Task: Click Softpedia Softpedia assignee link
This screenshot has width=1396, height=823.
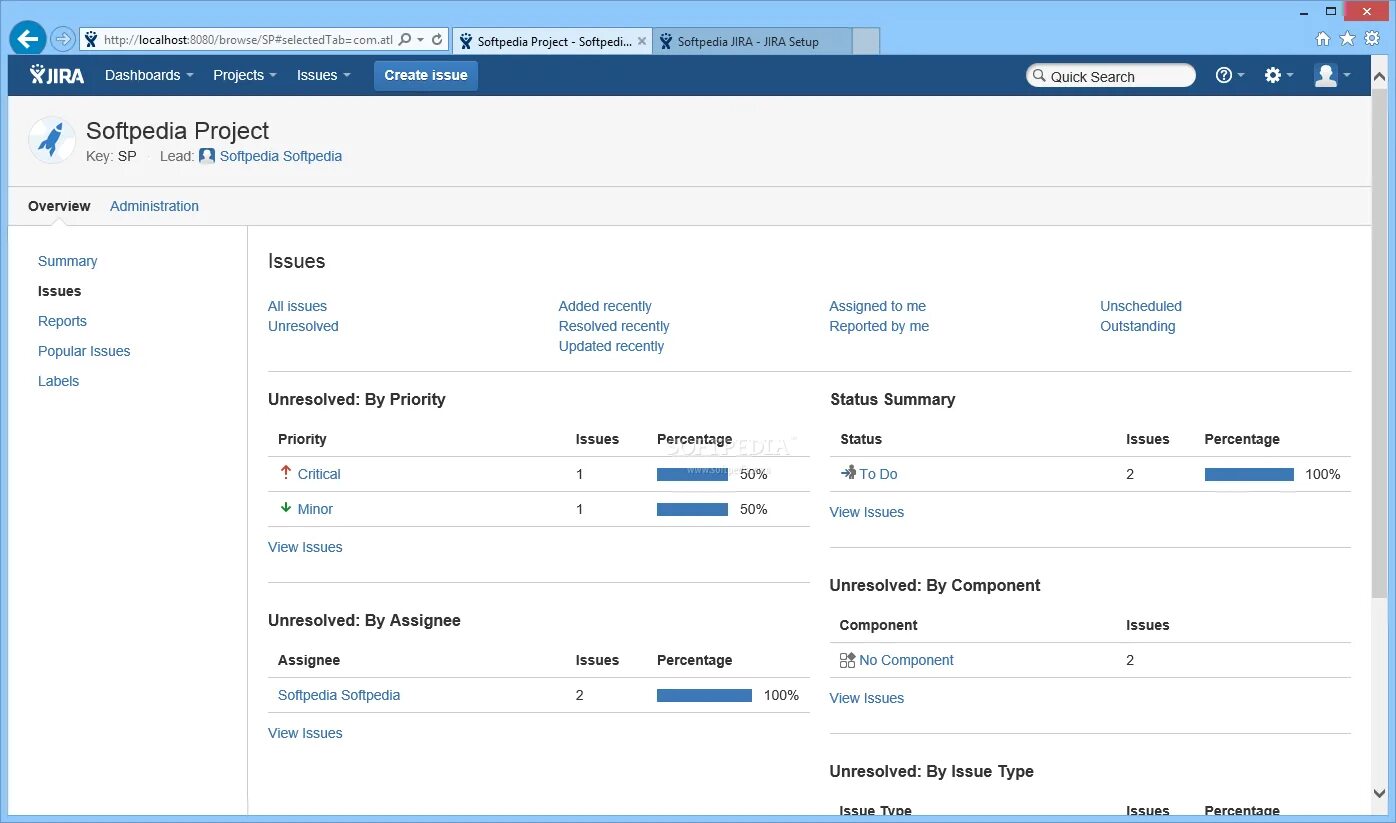Action: (x=339, y=695)
